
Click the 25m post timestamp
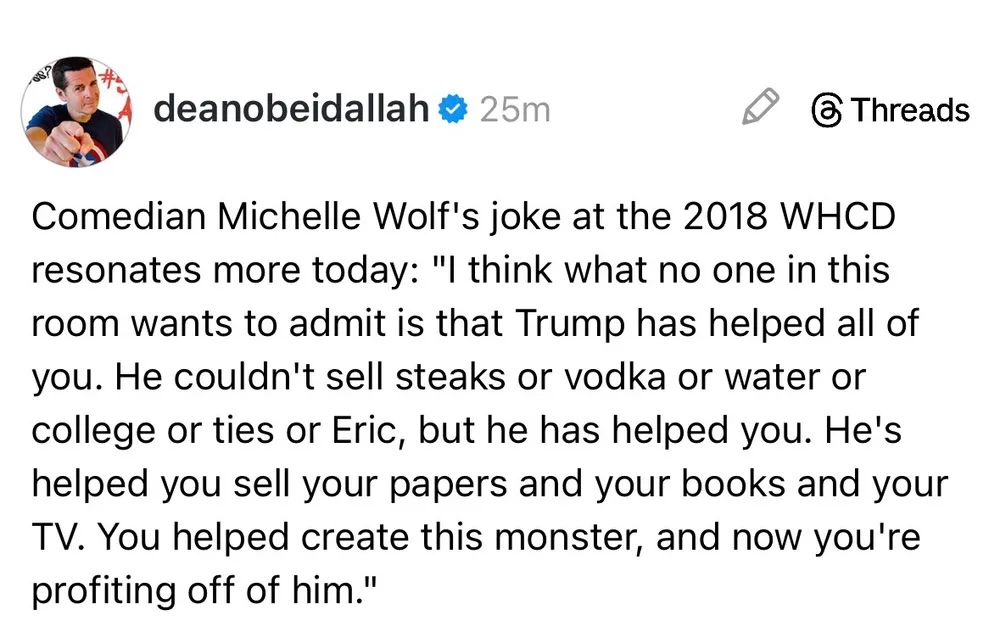coord(515,109)
